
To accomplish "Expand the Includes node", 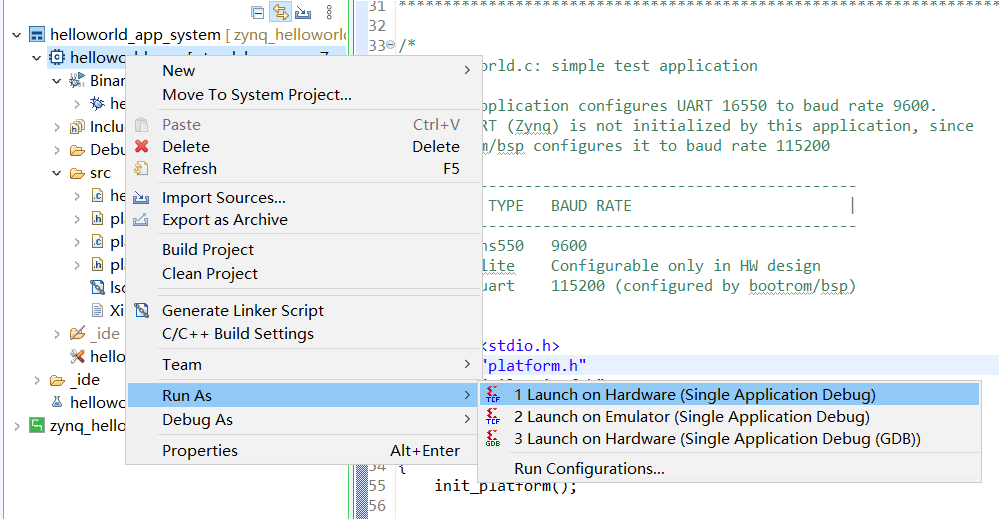I will 57,127.
